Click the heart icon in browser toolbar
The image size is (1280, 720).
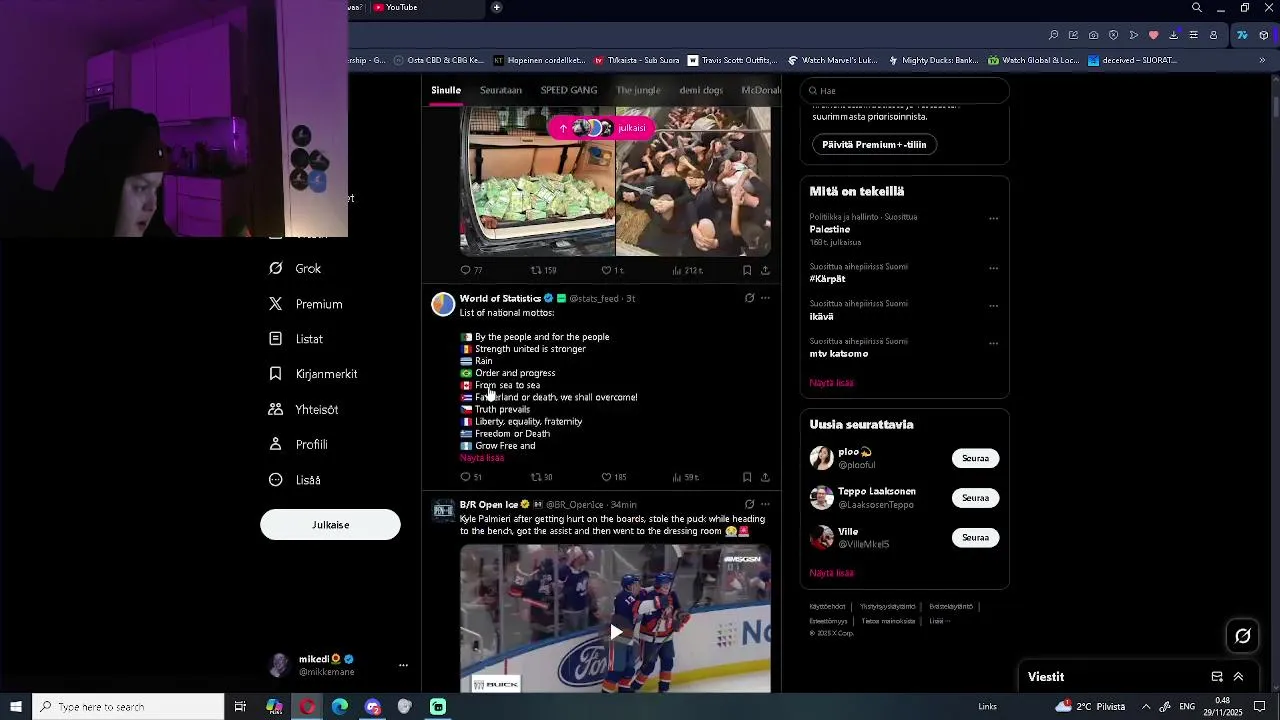(1153, 35)
